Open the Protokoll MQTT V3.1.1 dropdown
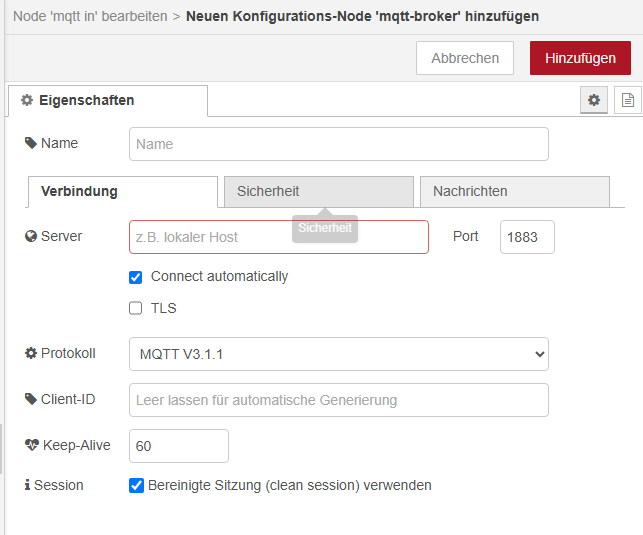Viewport: 643px width, 535px height. (338, 354)
